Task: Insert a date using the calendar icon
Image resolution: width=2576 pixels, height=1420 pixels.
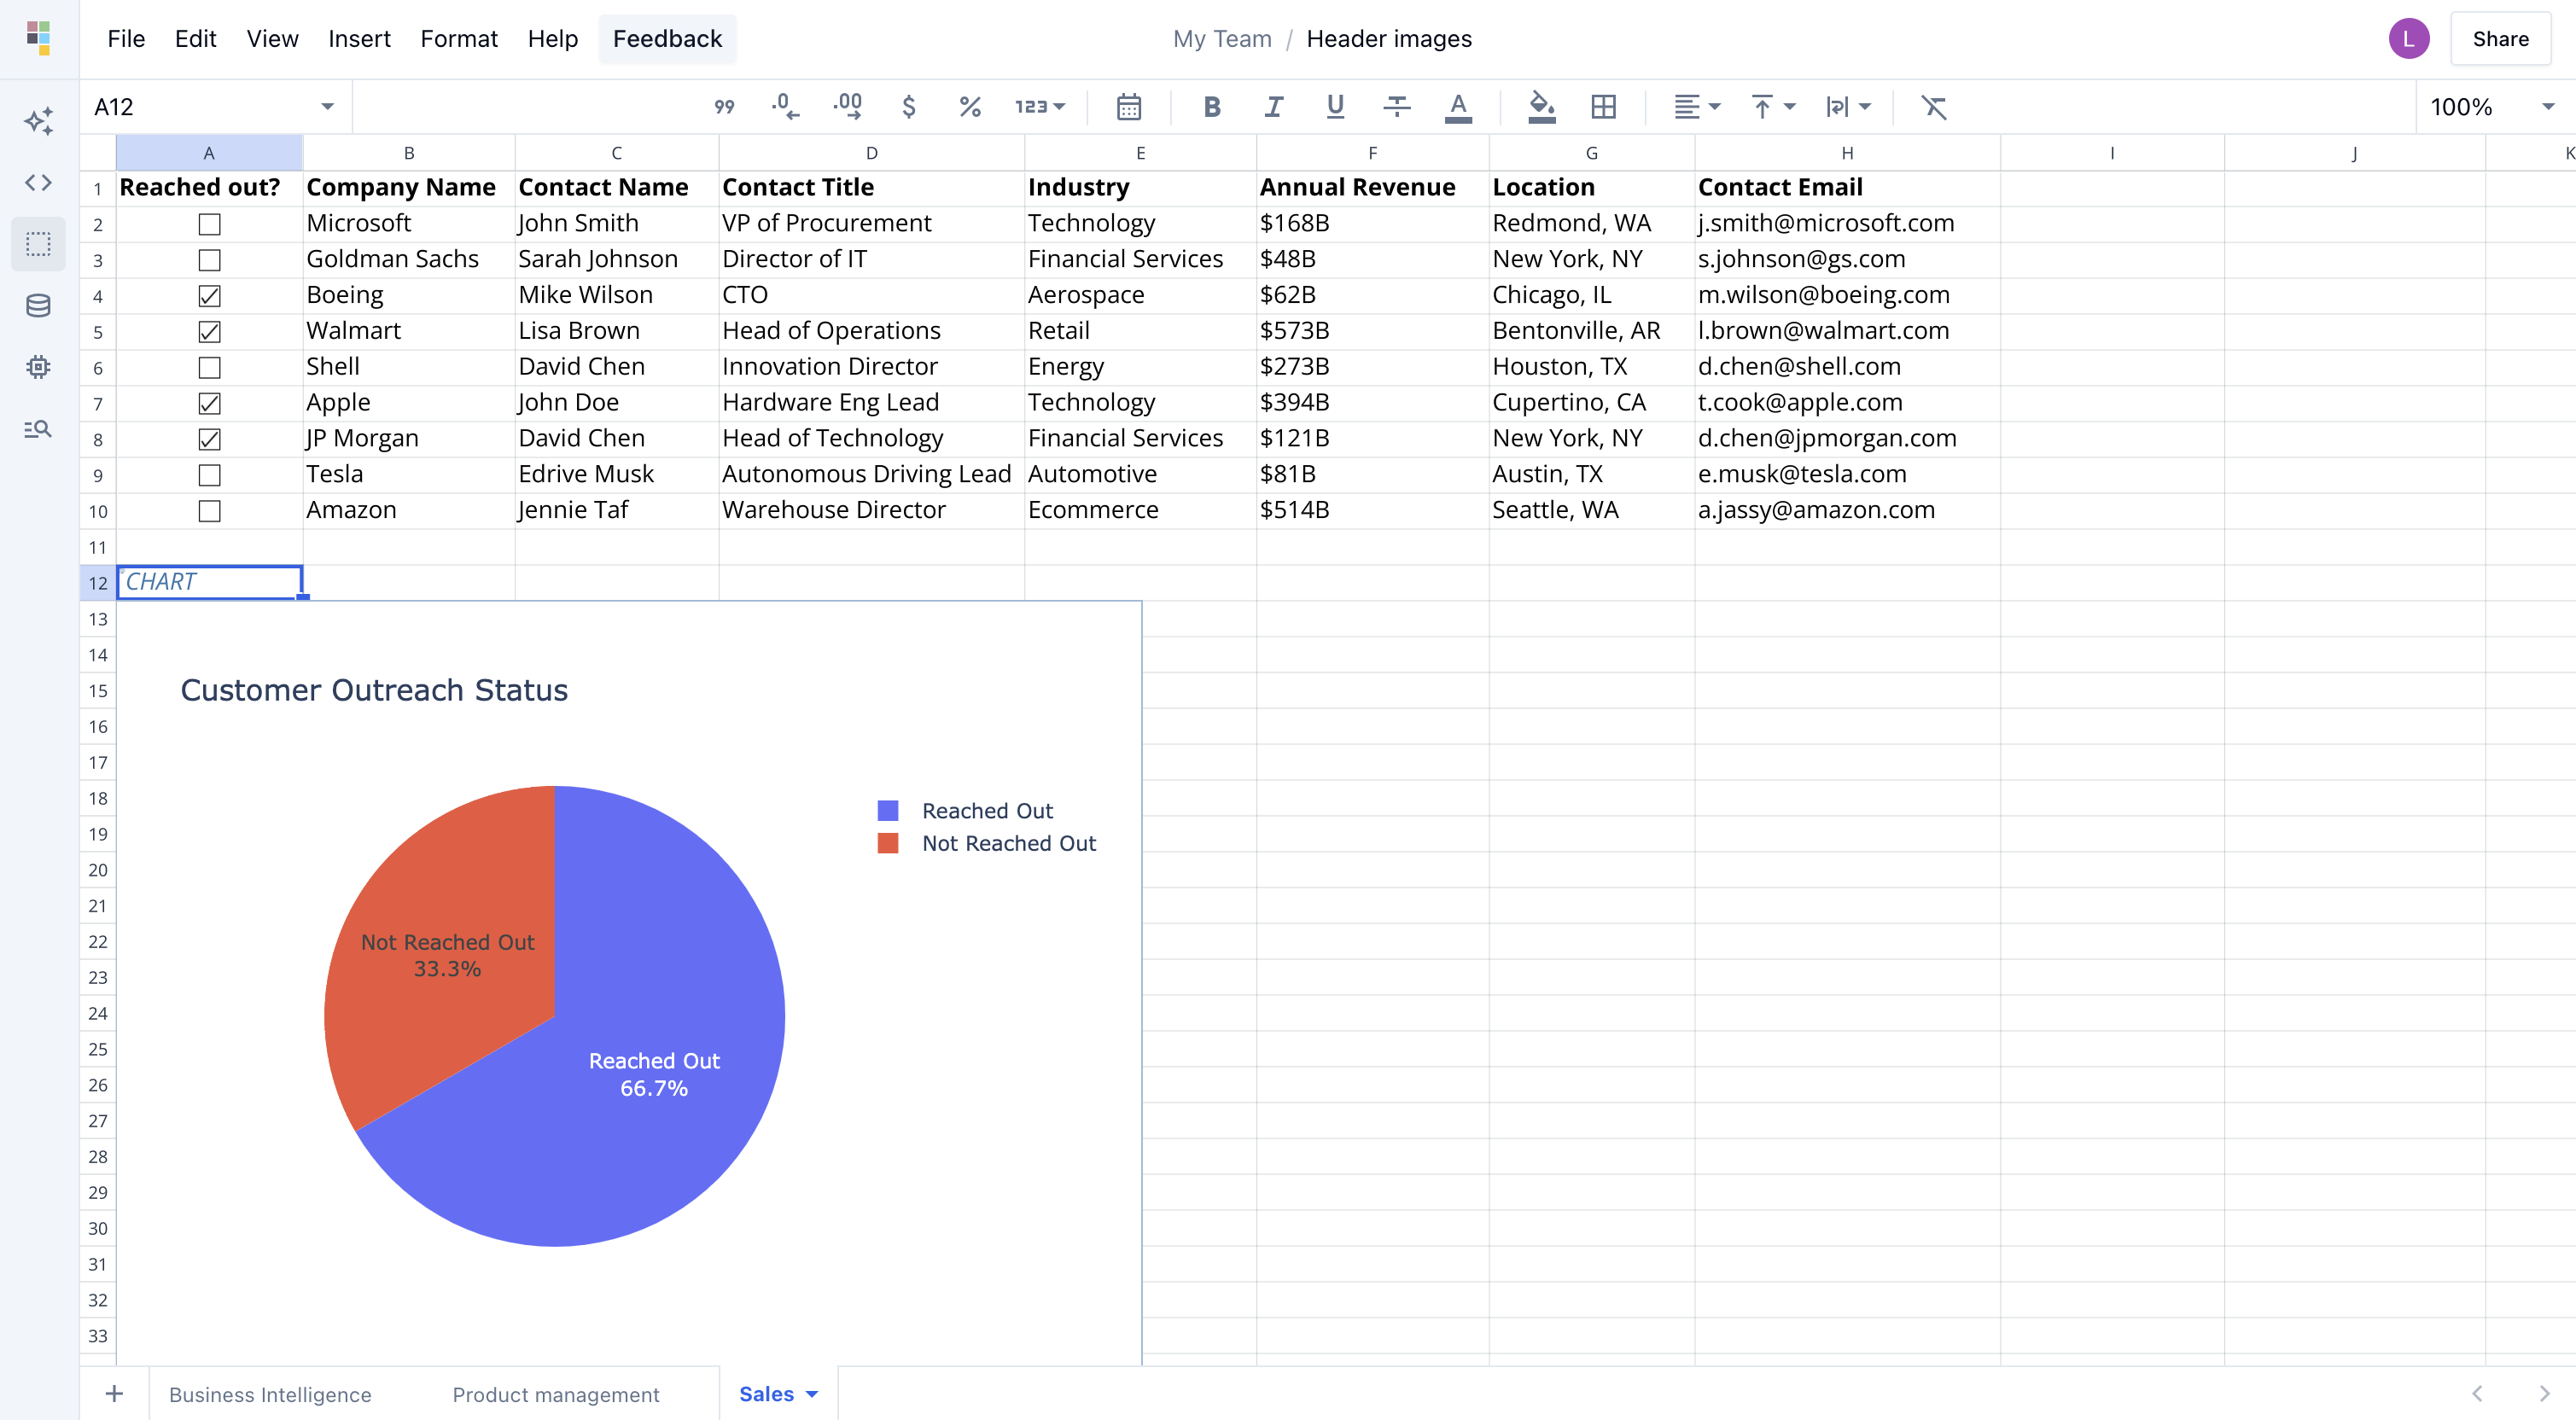Action: click(1129, 106)
